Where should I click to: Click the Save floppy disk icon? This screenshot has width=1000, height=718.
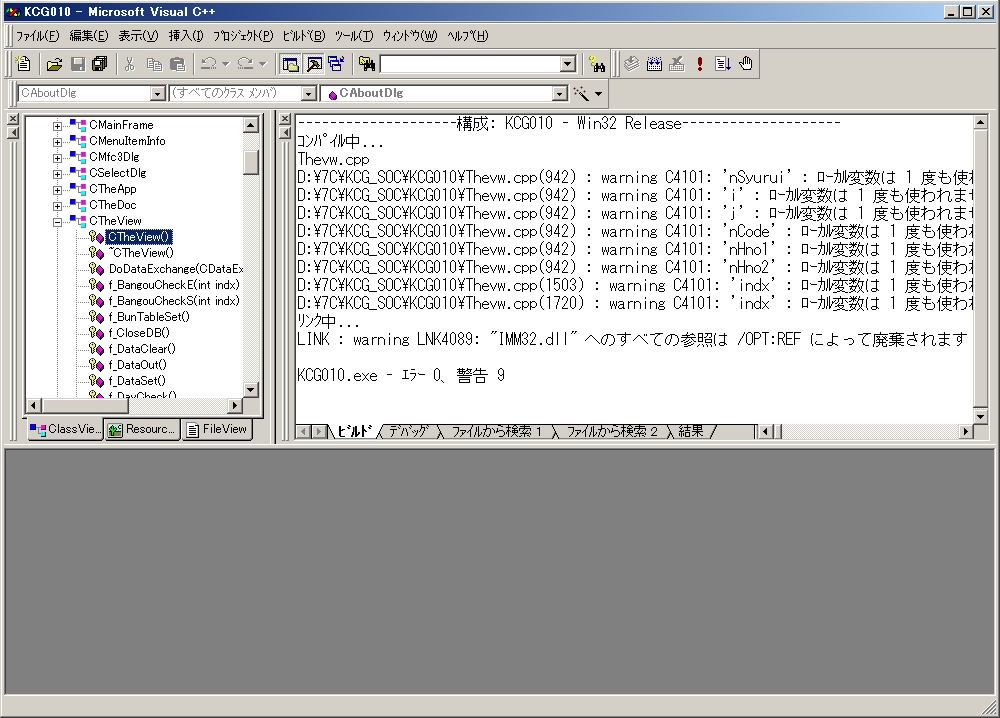click(78, 64)
